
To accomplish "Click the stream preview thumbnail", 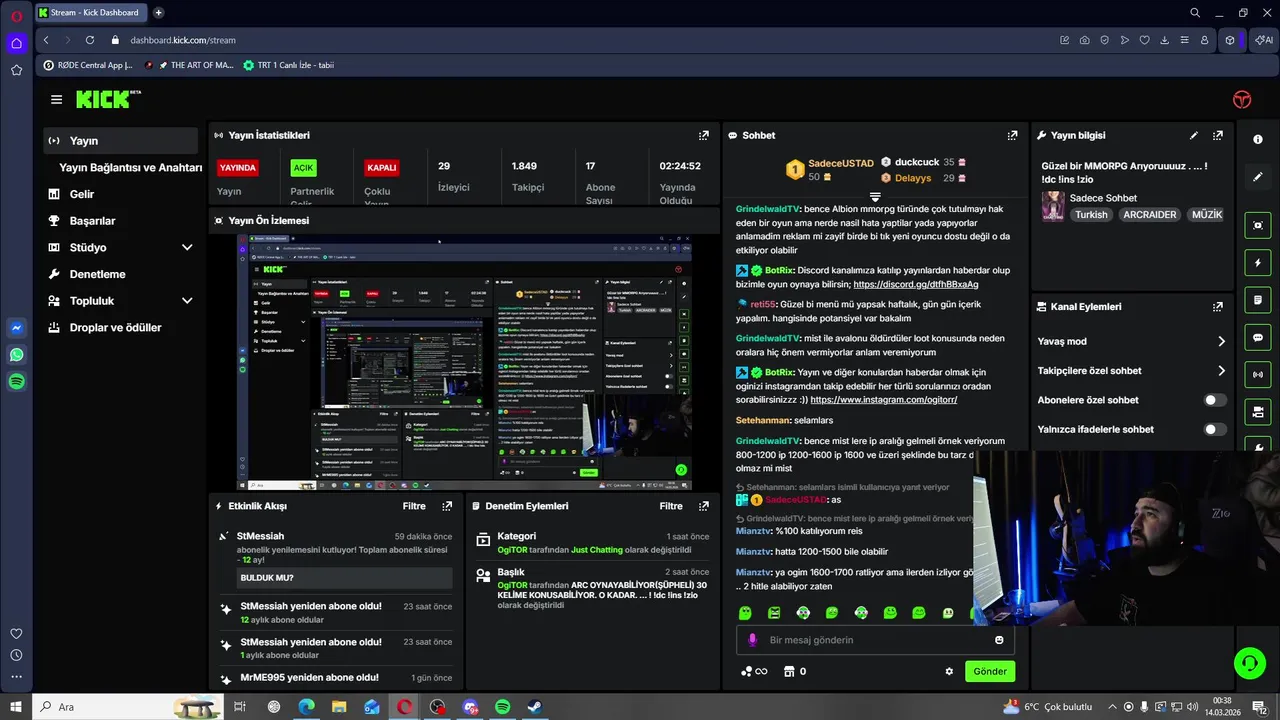I will 464,362.
